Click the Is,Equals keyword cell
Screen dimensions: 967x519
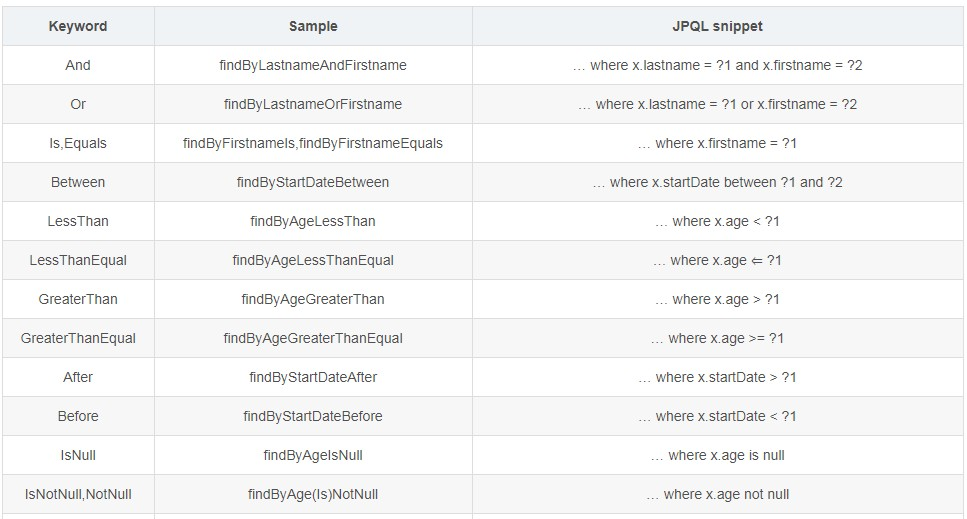coord(78,143)
